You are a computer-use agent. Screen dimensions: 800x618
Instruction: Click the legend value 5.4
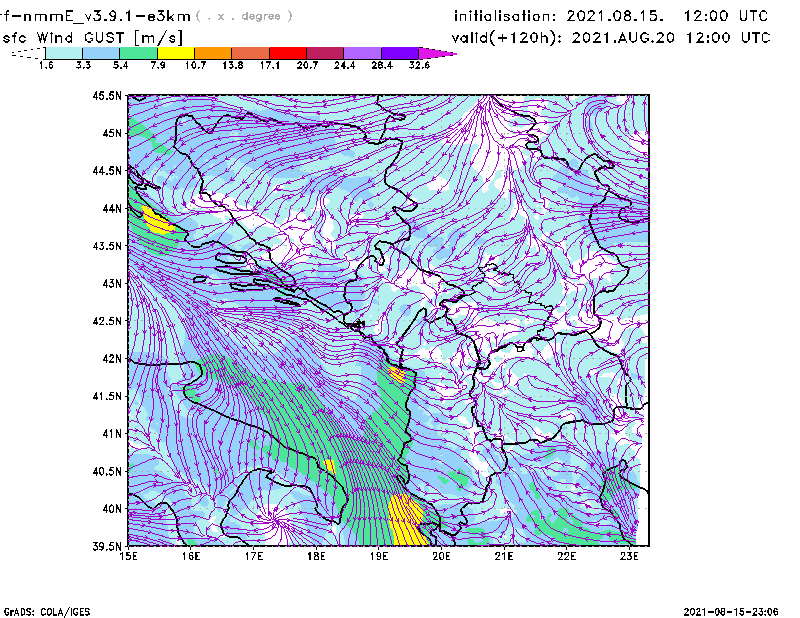(x=120, y=65)
